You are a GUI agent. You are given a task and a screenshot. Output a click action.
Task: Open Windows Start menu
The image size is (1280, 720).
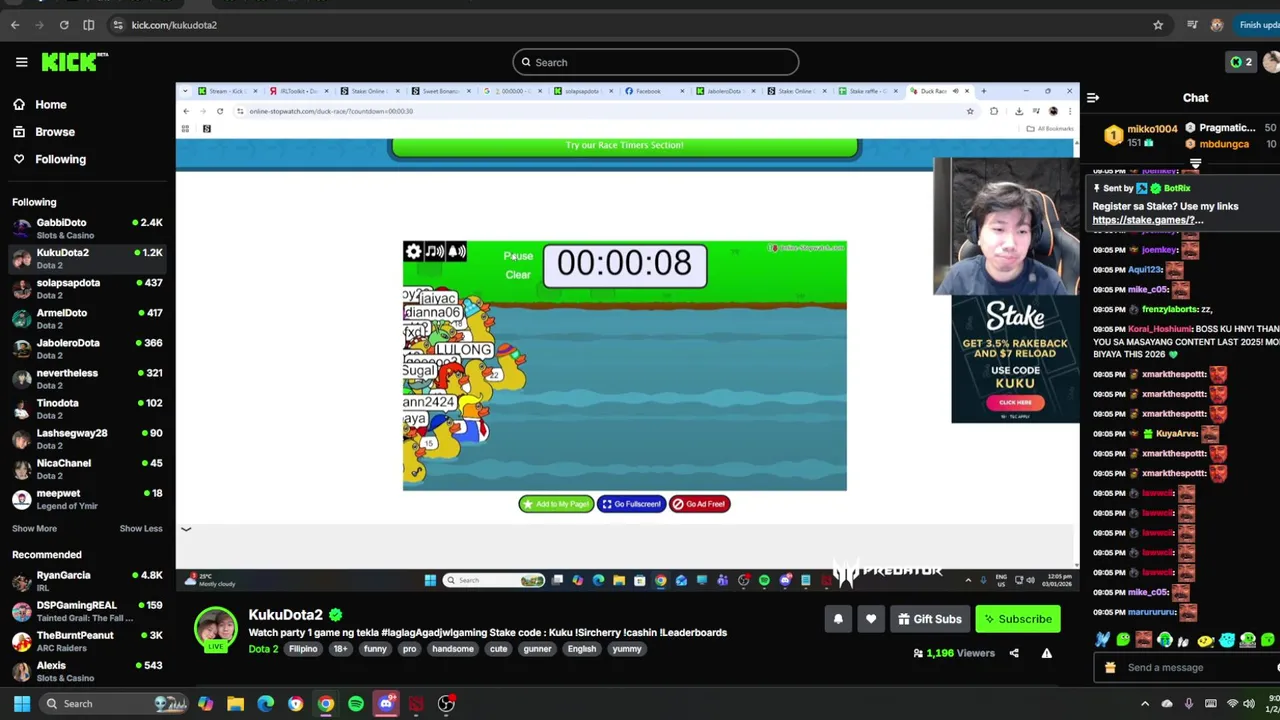pos(22,704)
